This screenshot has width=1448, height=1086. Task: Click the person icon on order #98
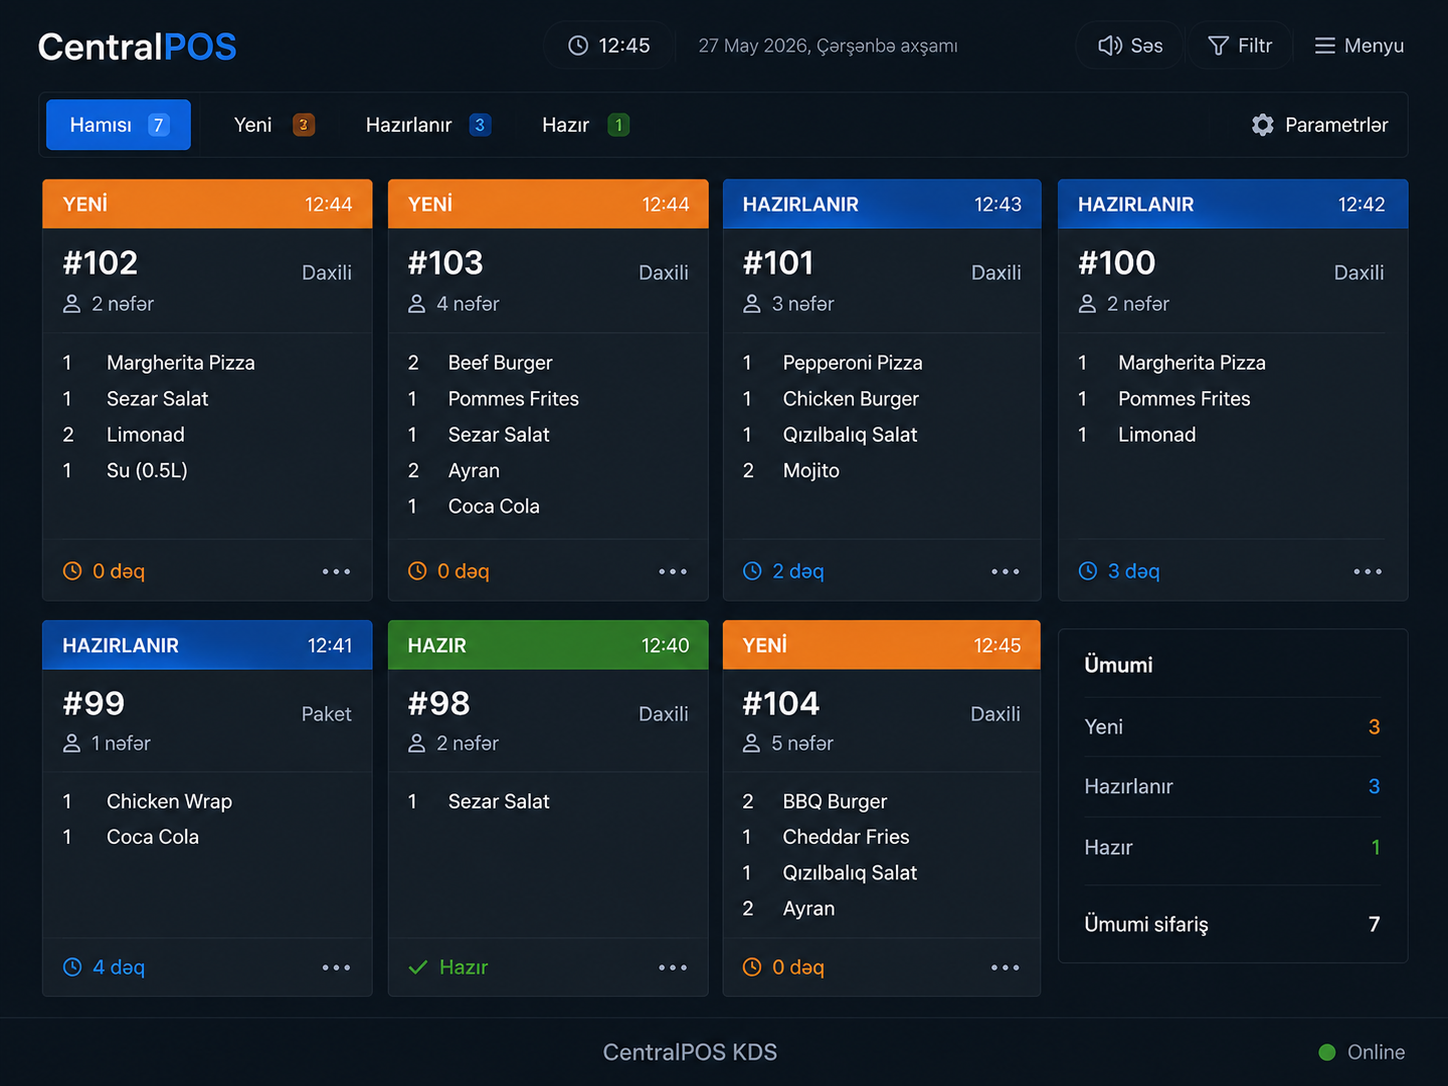[417, 744]
